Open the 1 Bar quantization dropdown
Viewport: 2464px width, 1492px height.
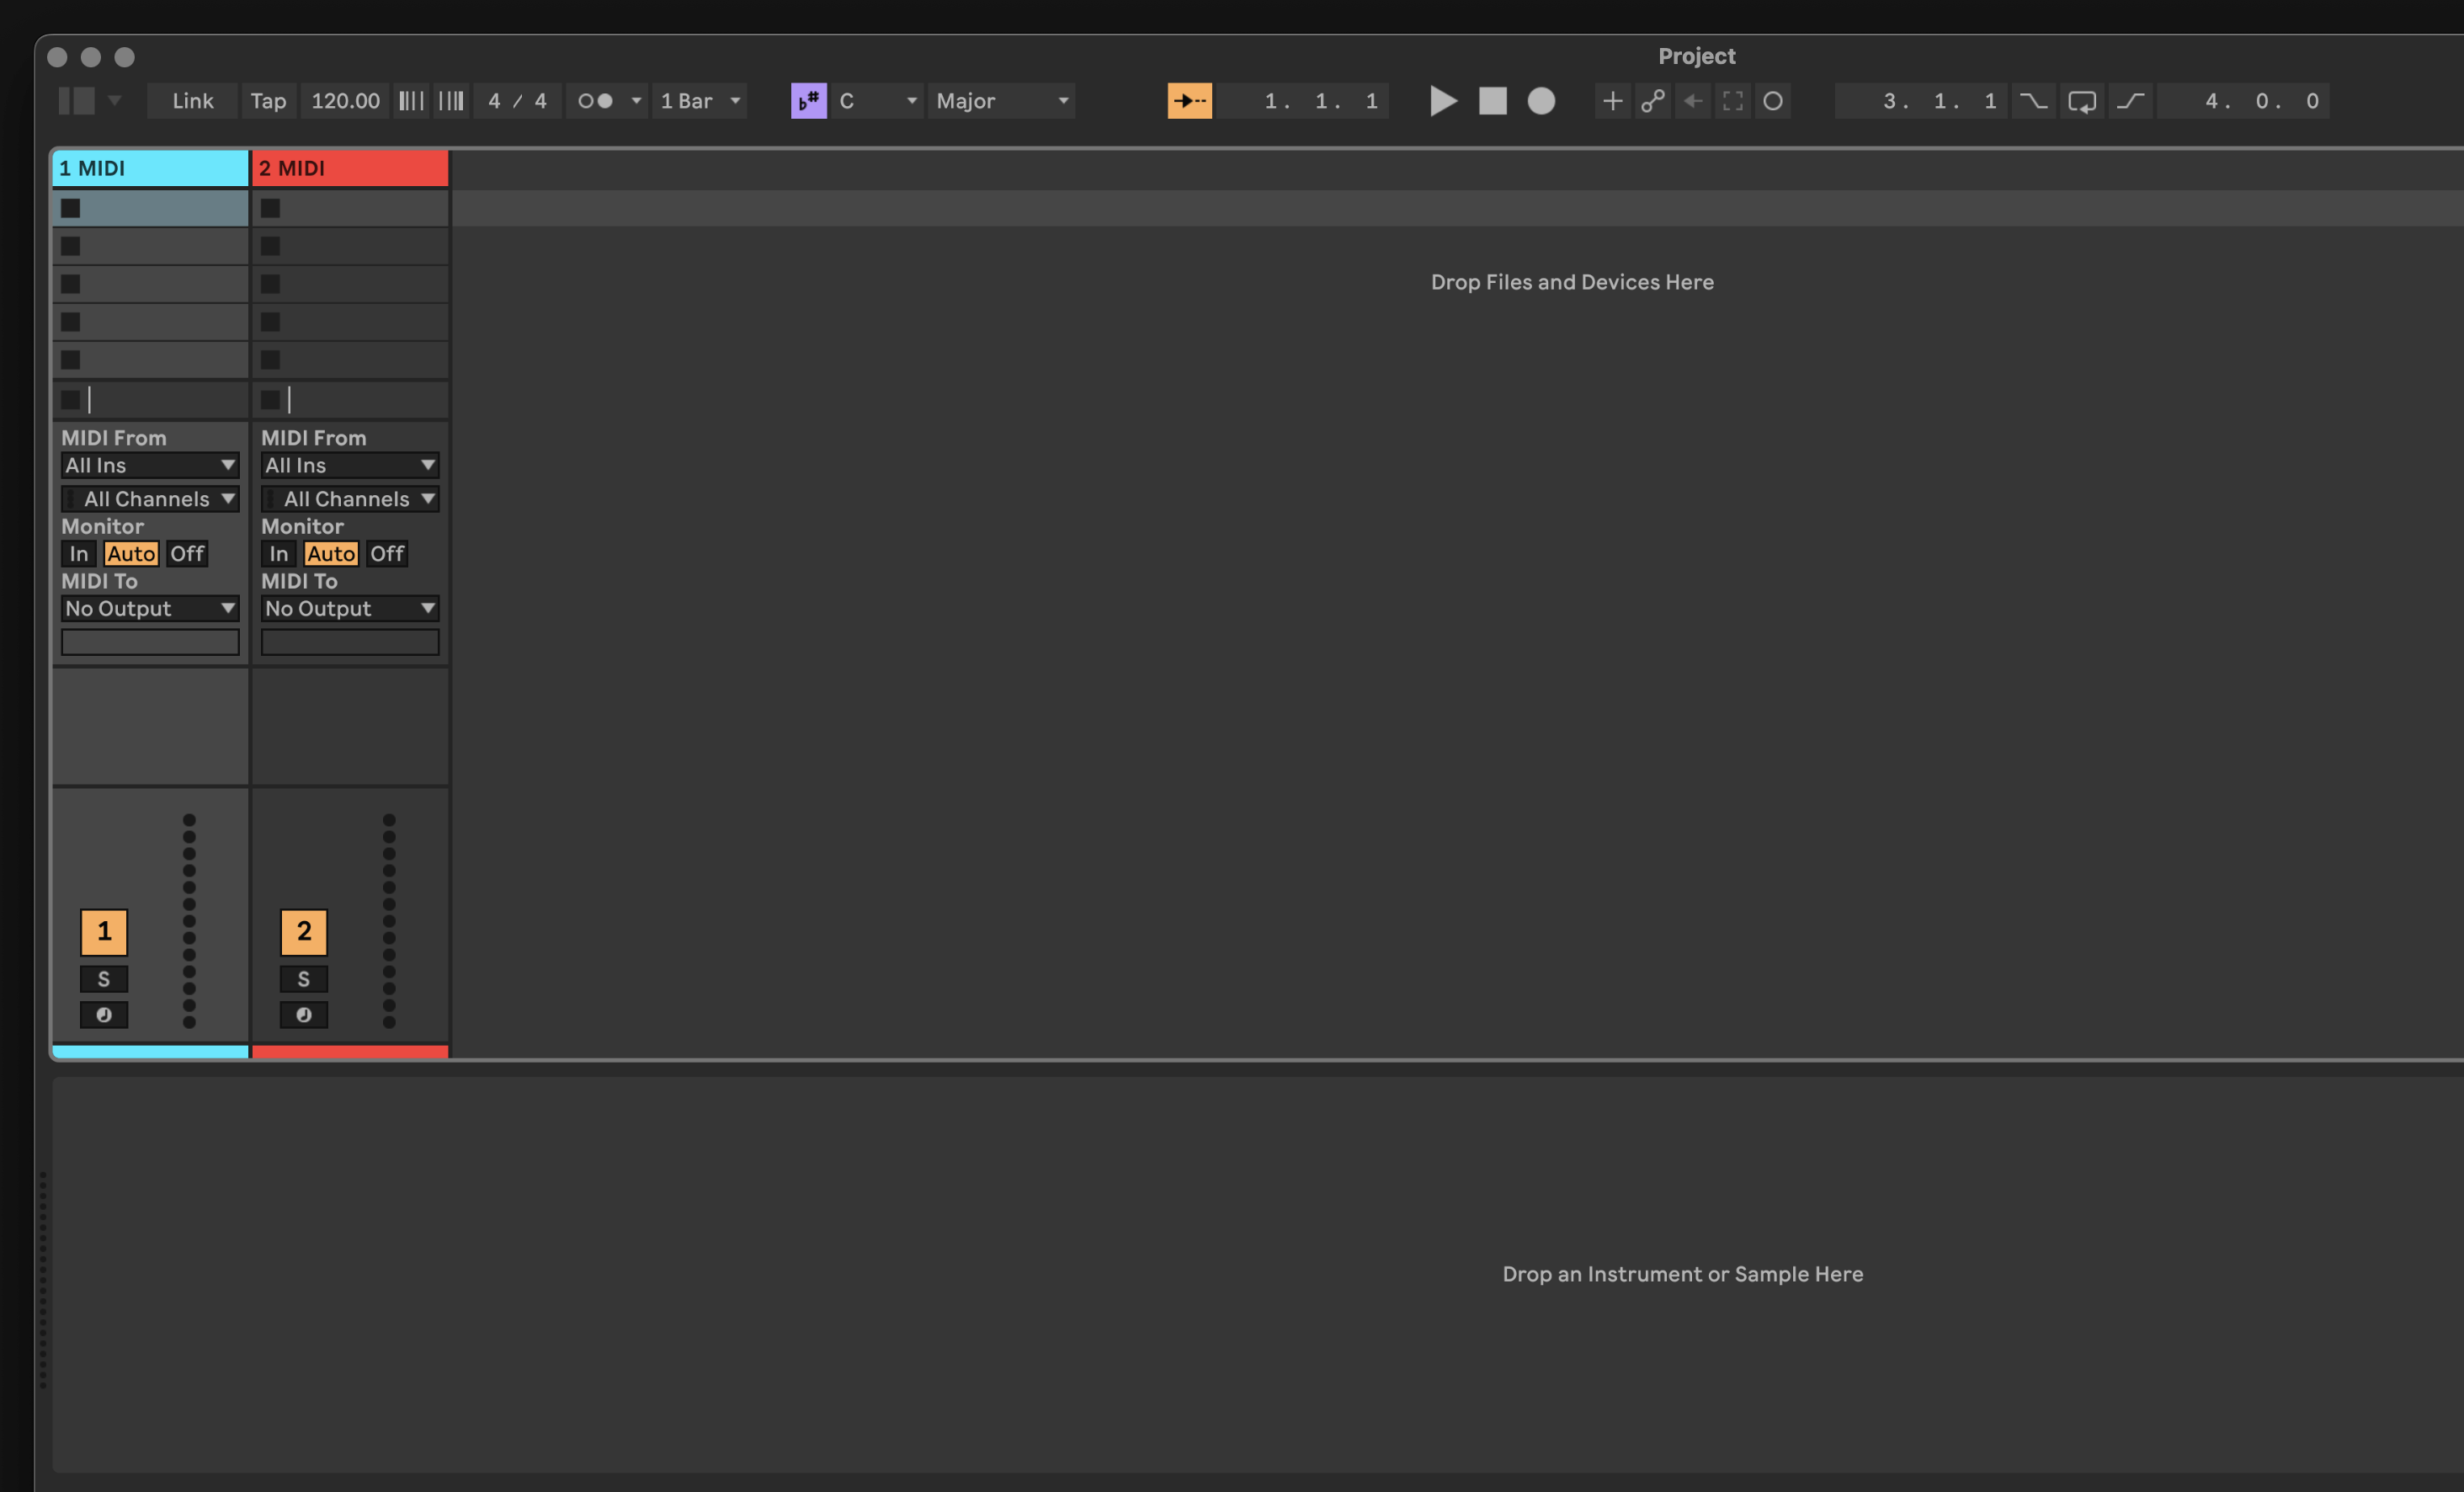tap(700, 101)
